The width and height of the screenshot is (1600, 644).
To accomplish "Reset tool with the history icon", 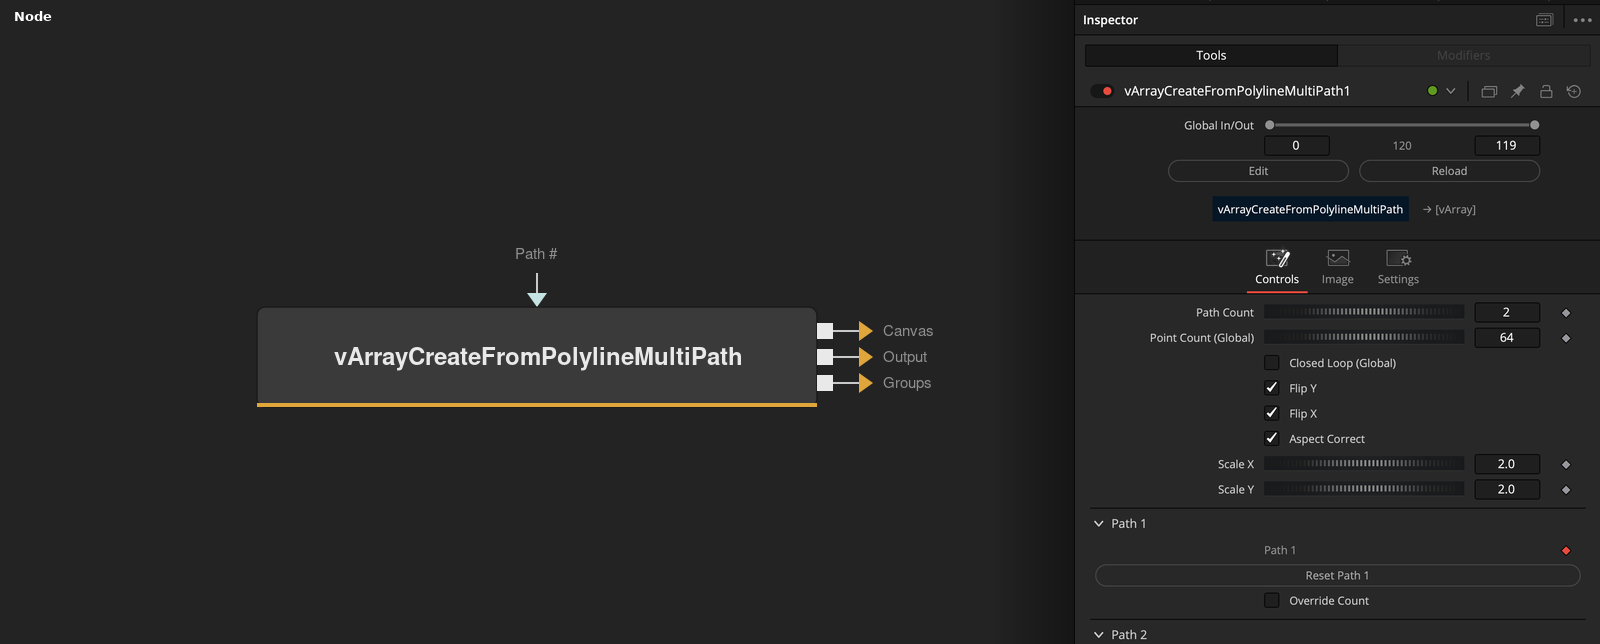I will tap(1574, 91).
